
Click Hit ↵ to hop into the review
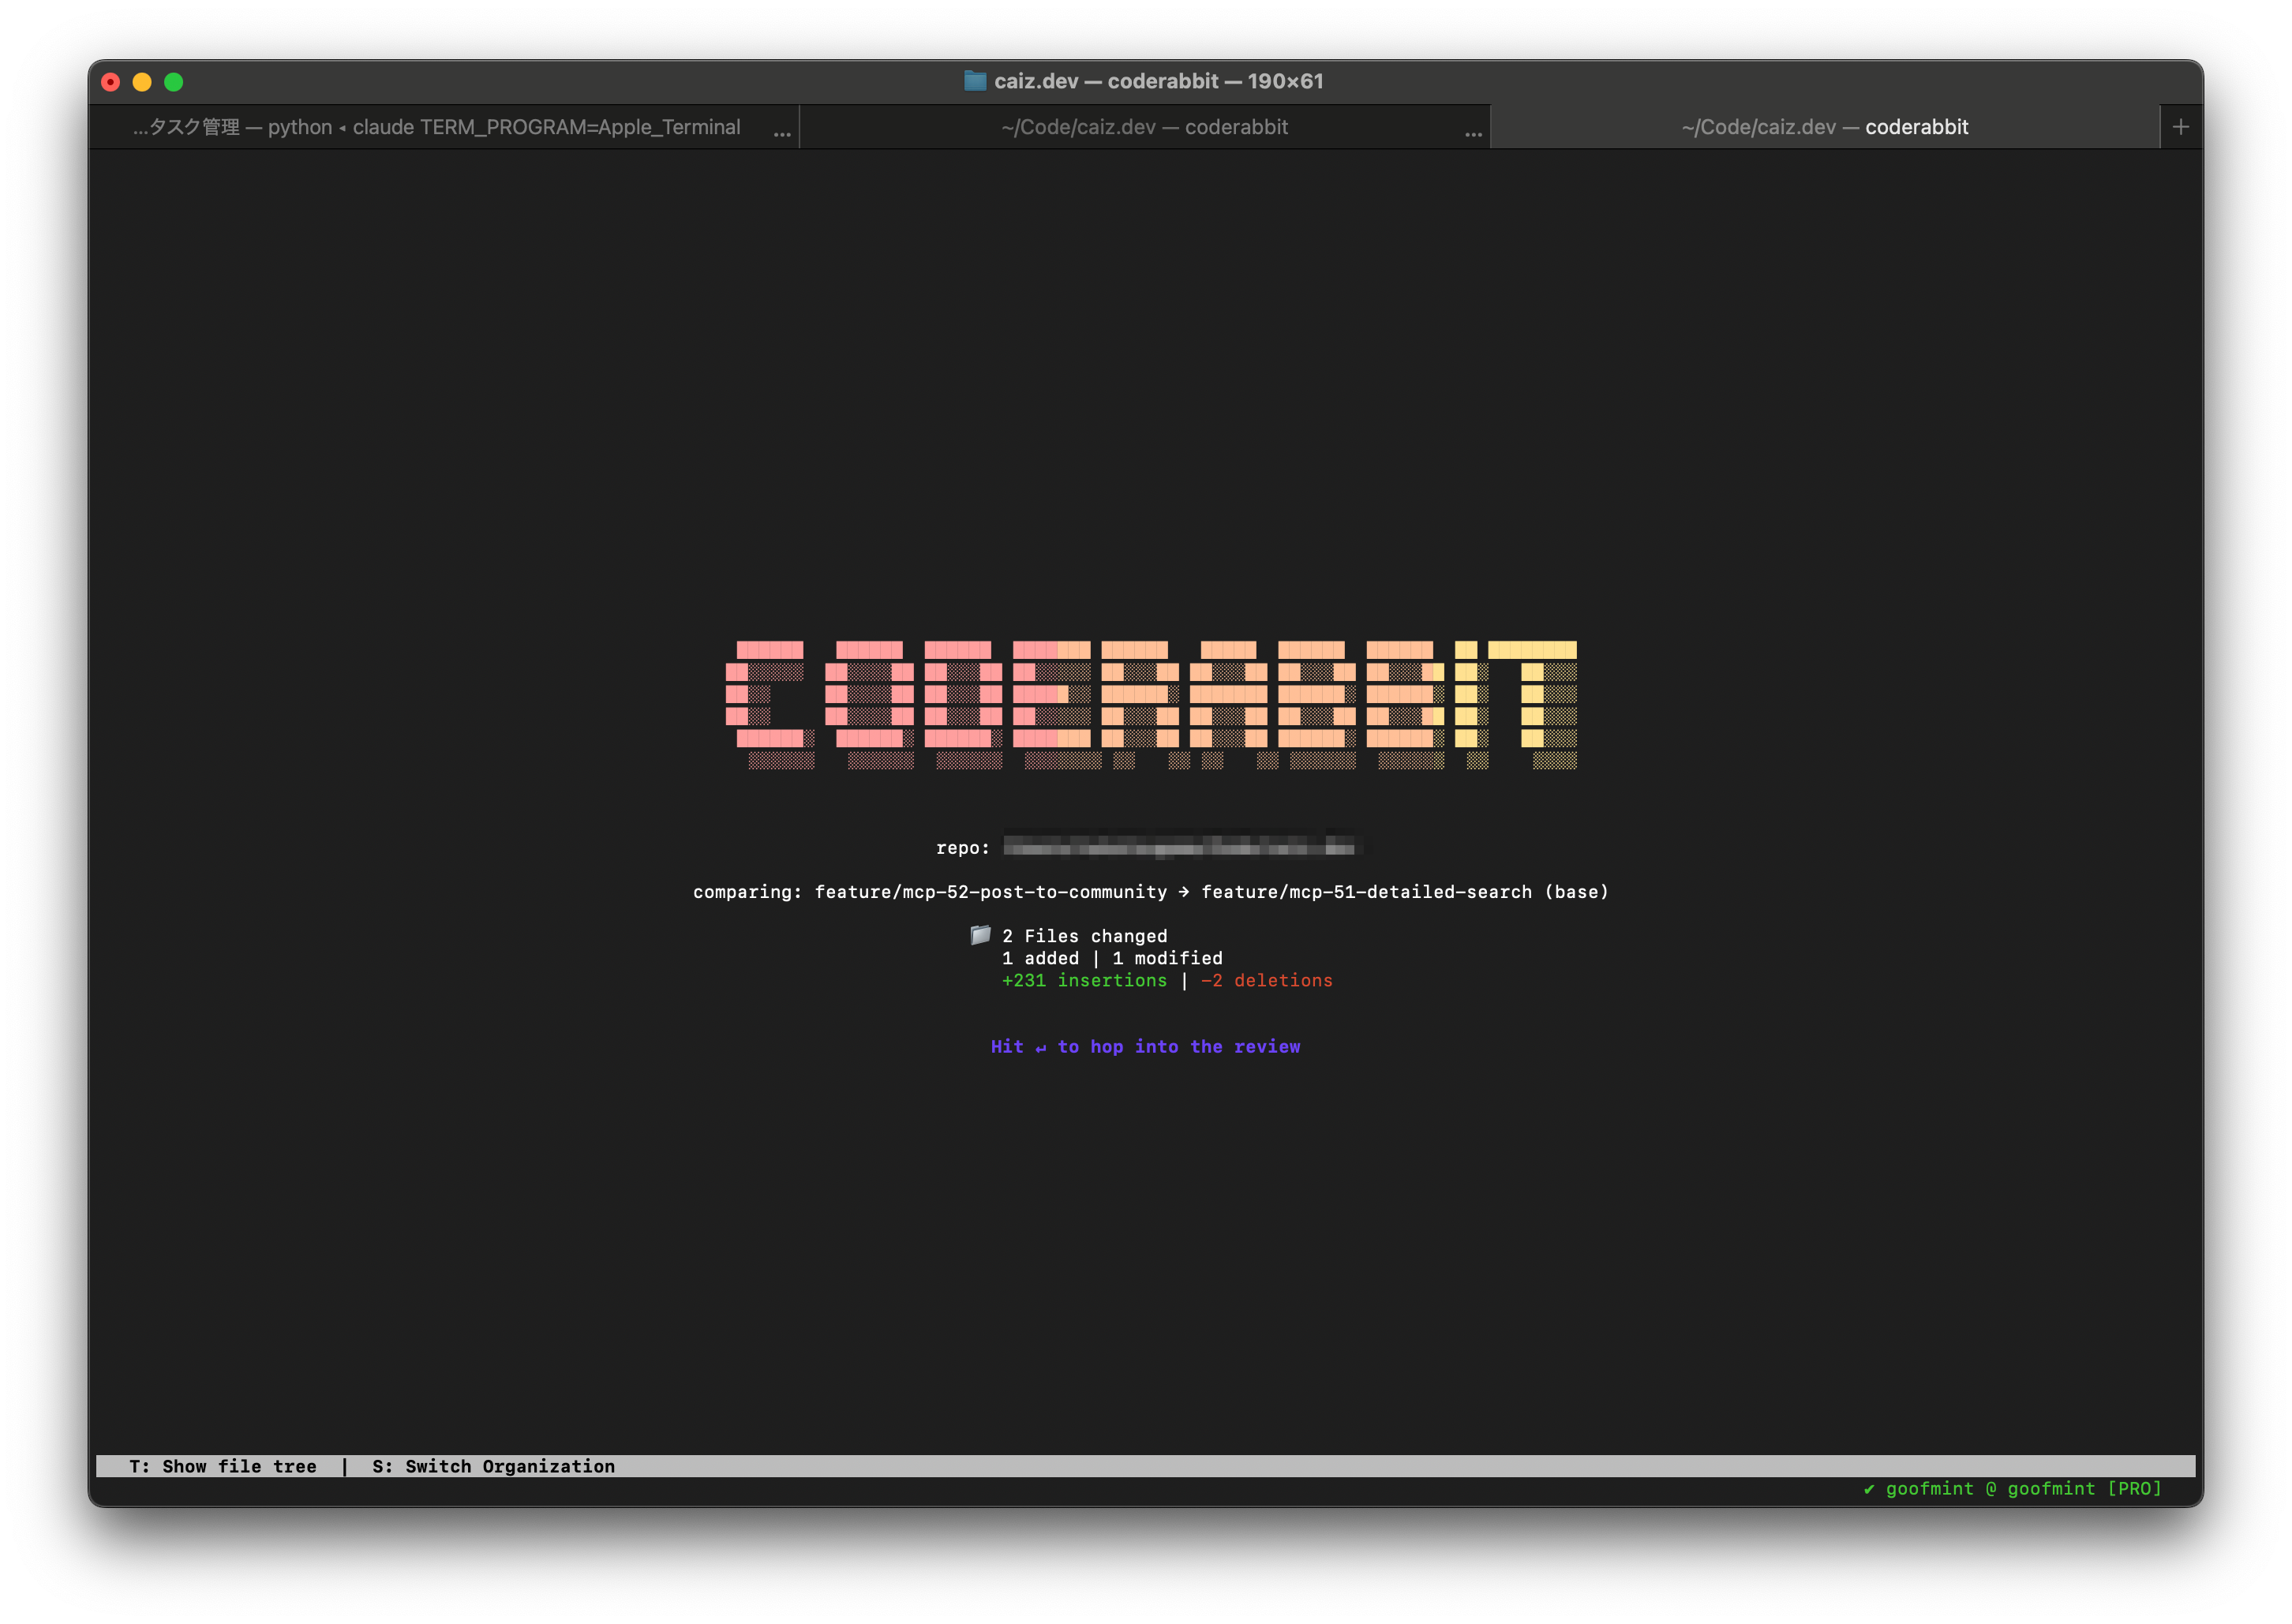click(1145, 1046)
